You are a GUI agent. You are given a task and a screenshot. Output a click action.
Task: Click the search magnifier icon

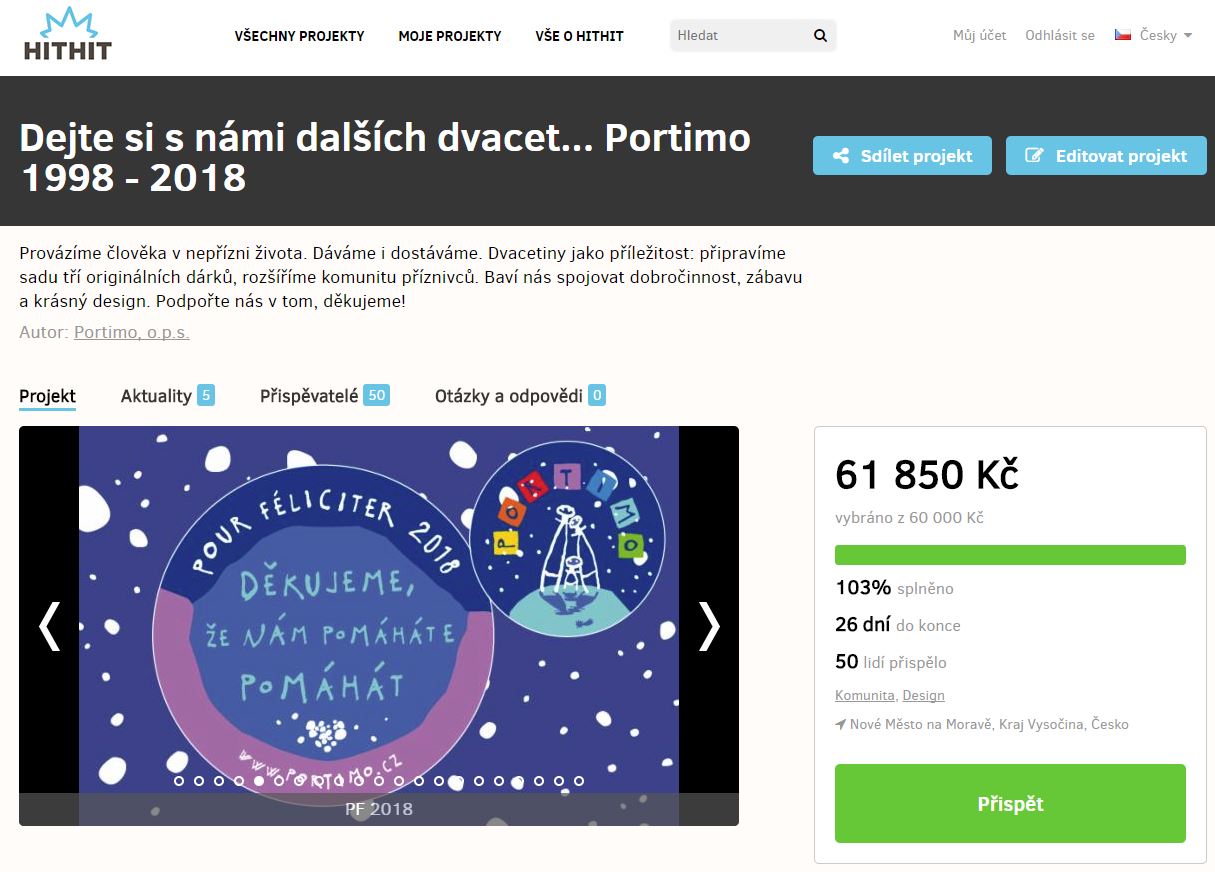(x=820, y=36)
